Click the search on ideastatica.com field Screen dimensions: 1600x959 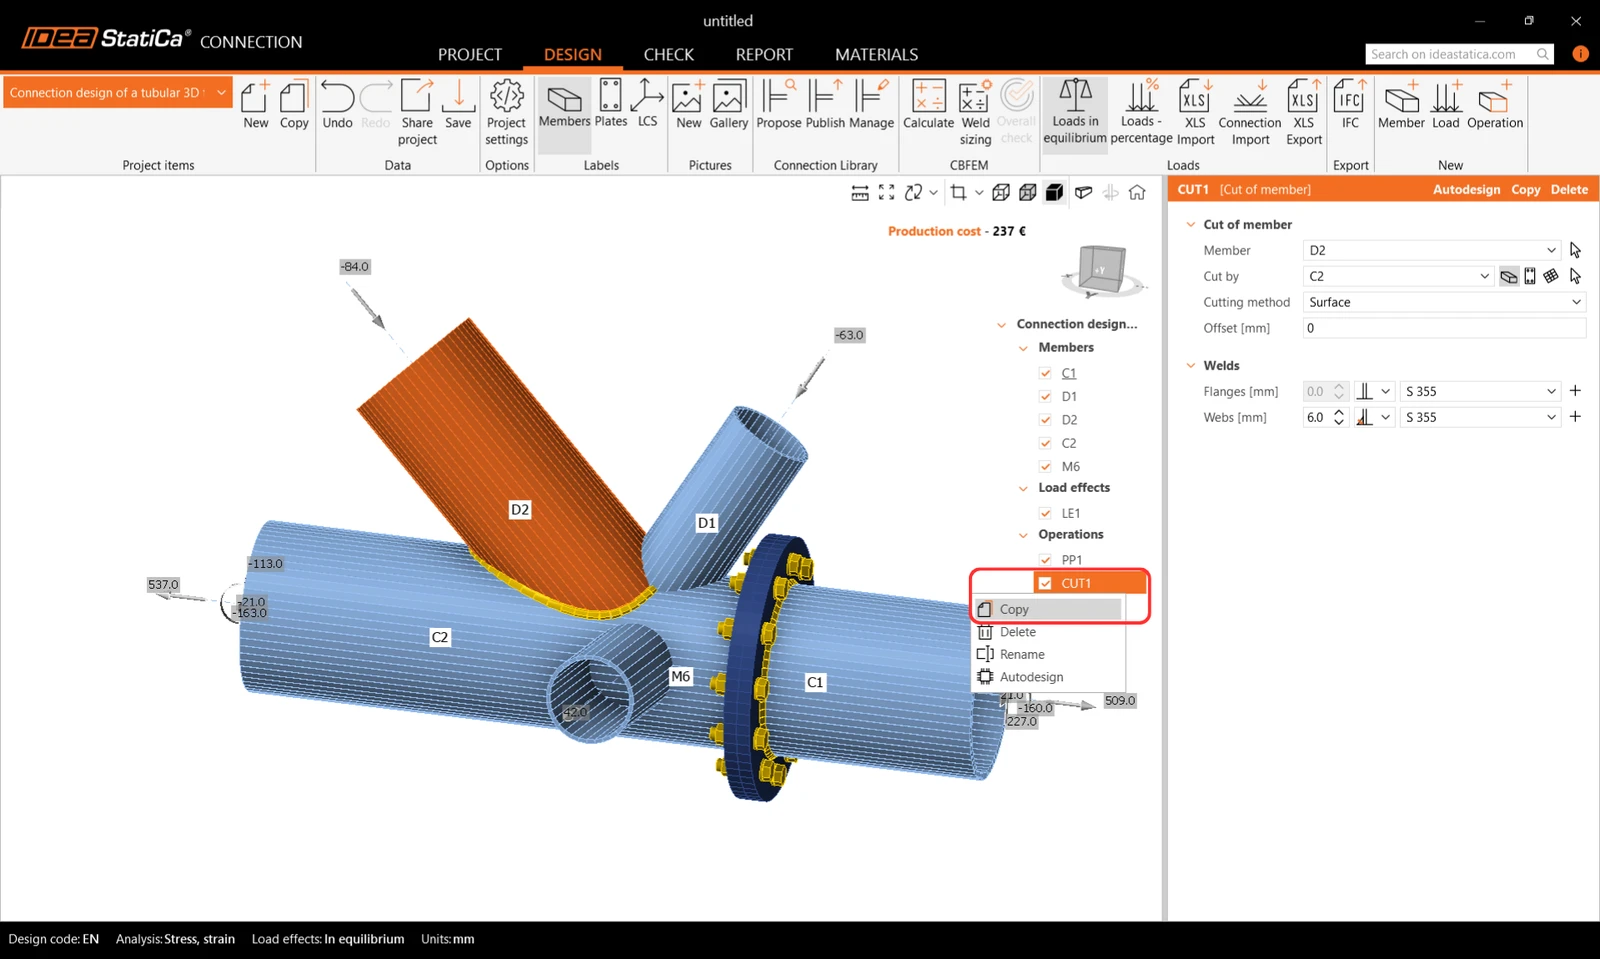(x=1459, y=54)
